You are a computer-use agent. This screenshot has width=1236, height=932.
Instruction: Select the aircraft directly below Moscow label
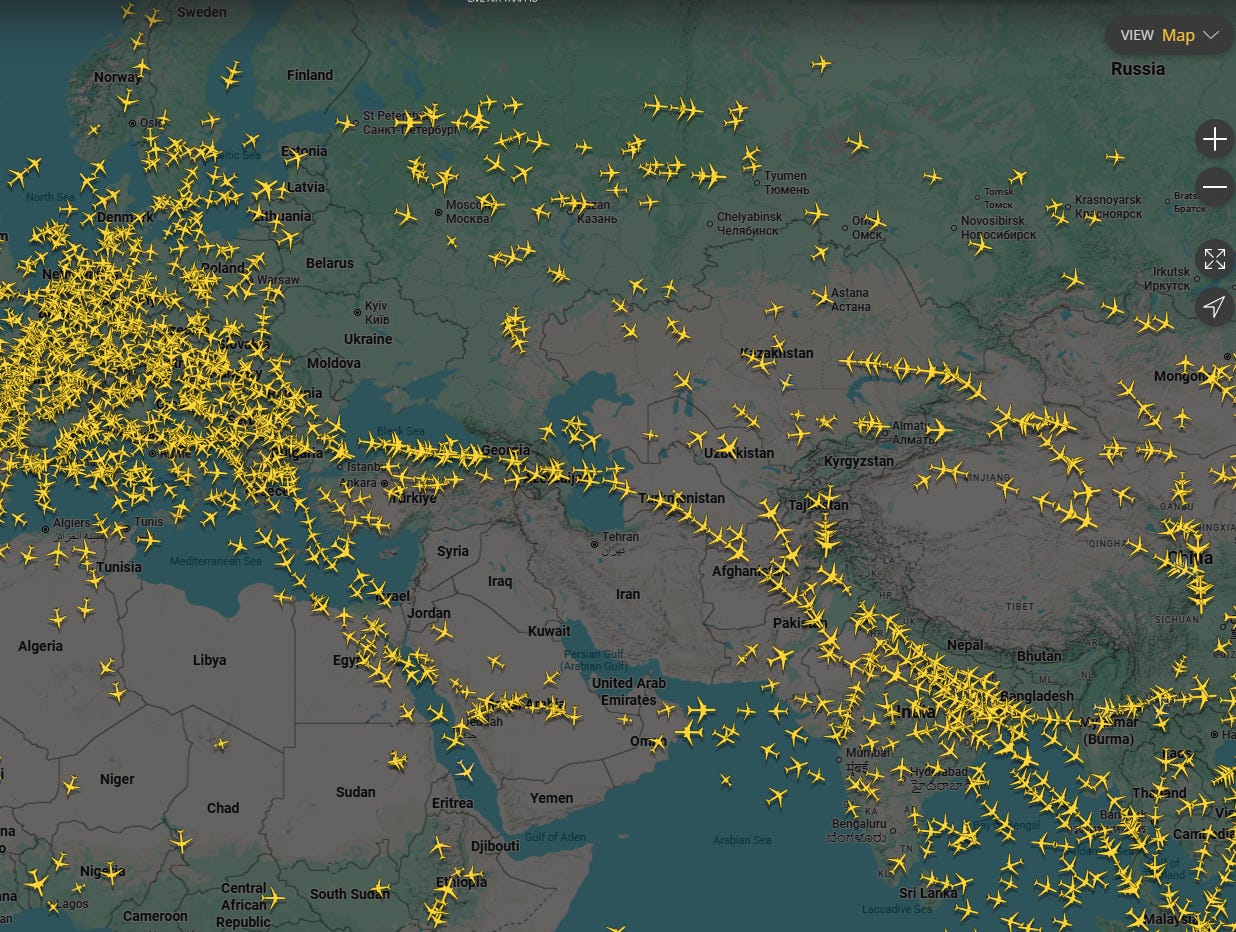pos(451,240)
